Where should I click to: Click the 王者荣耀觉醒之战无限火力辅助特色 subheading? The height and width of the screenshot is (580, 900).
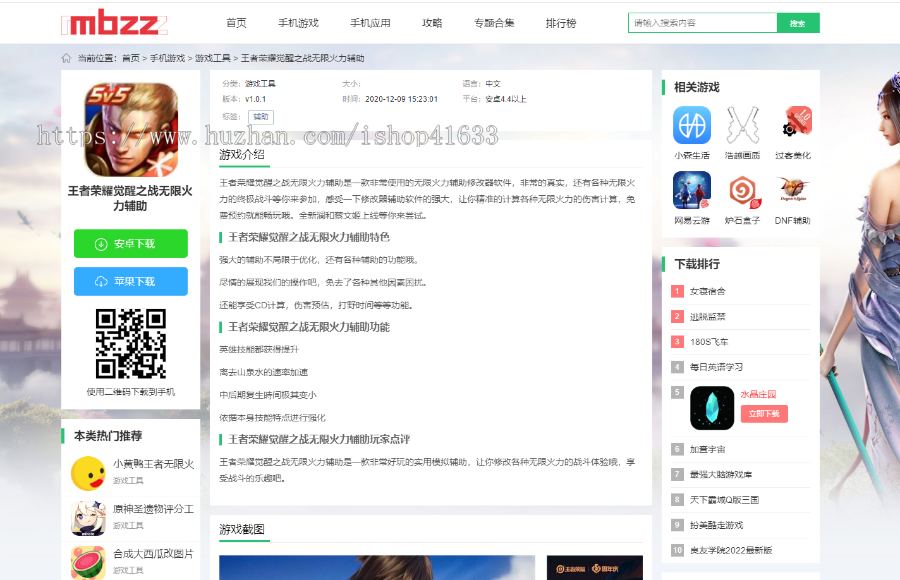point(309,237)
